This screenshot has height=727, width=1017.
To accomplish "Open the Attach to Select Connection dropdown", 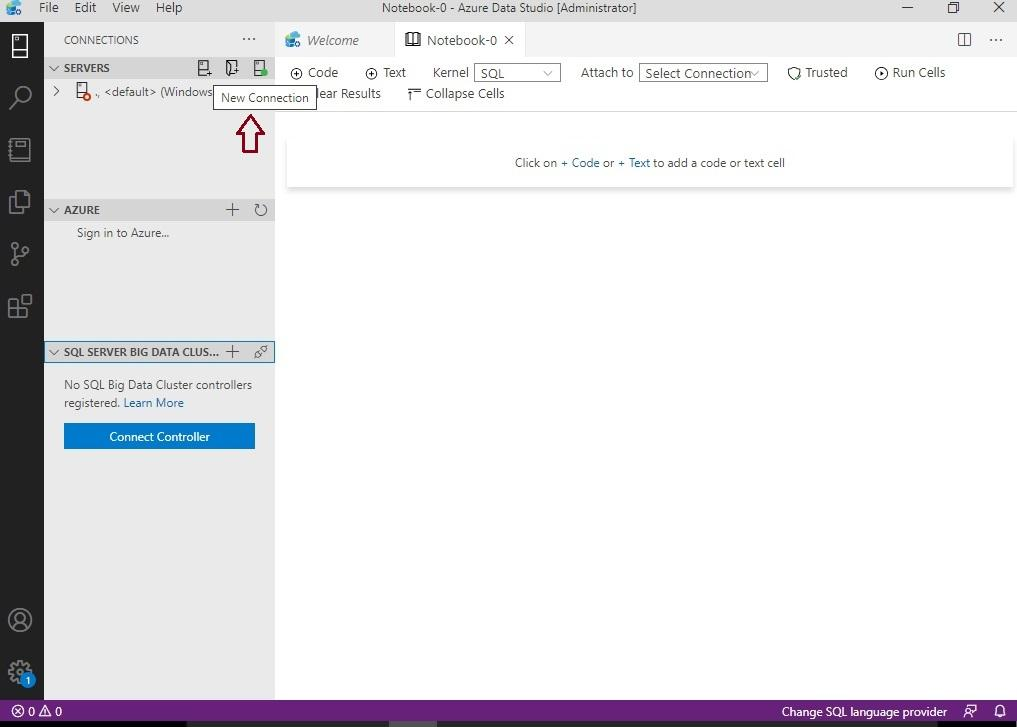I will coord(703,73).
